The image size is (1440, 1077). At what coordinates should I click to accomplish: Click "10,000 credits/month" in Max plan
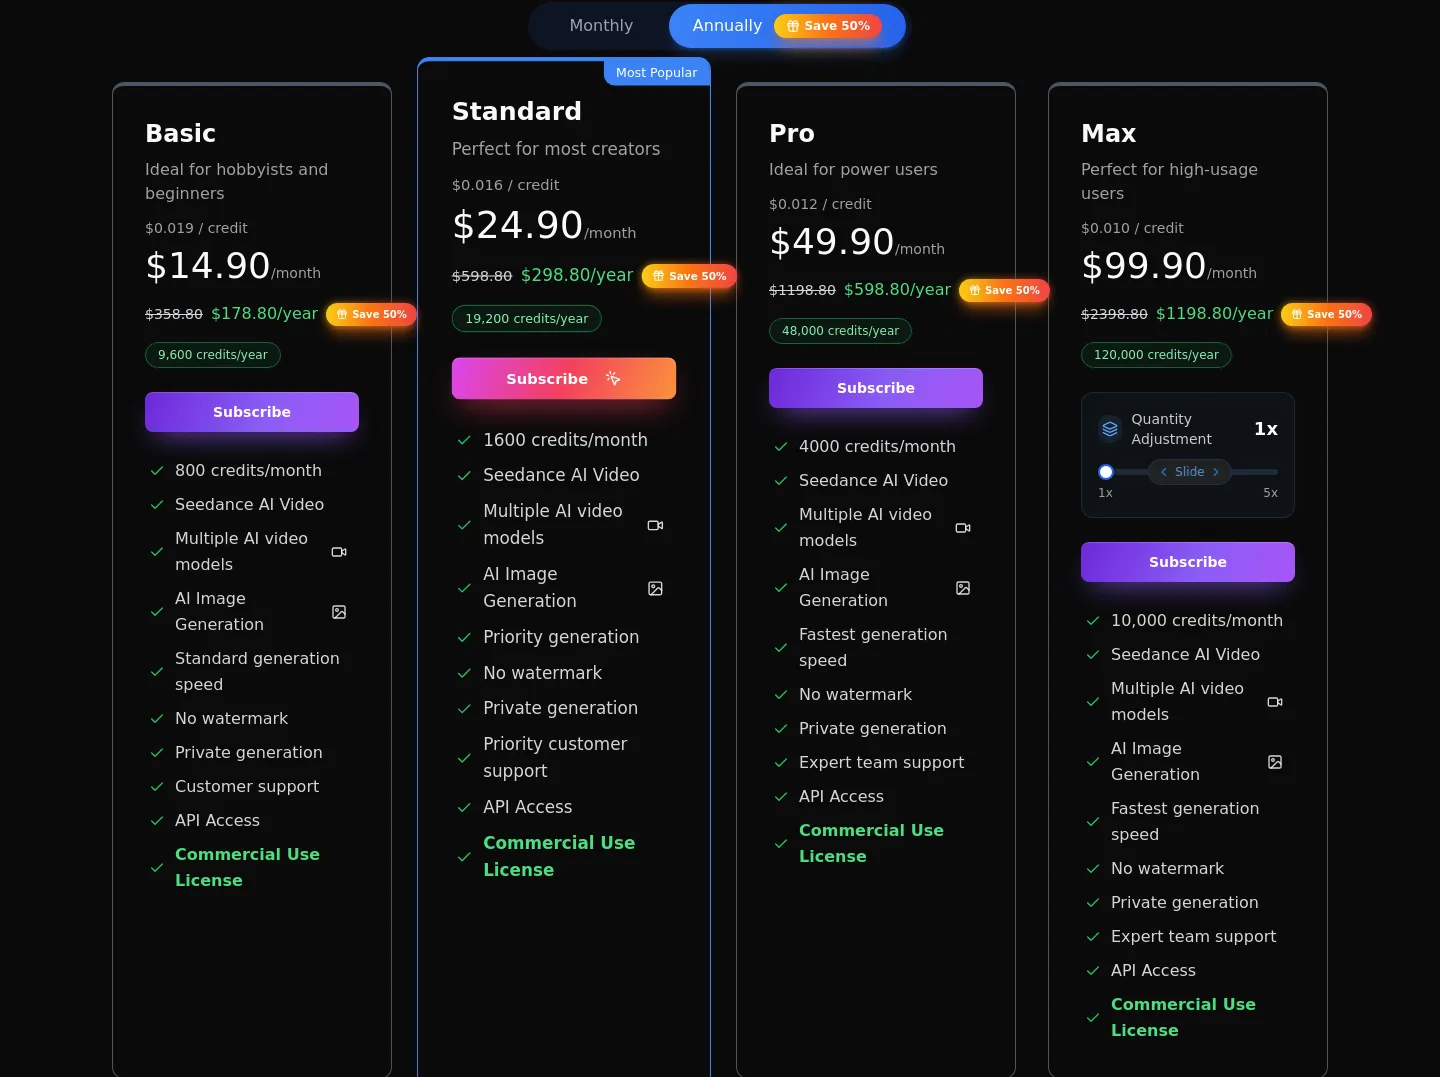[x=1197, y=620]
